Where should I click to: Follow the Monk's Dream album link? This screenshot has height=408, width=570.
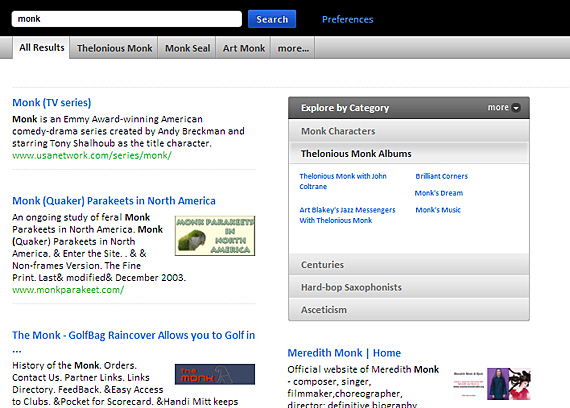[439, 193]
